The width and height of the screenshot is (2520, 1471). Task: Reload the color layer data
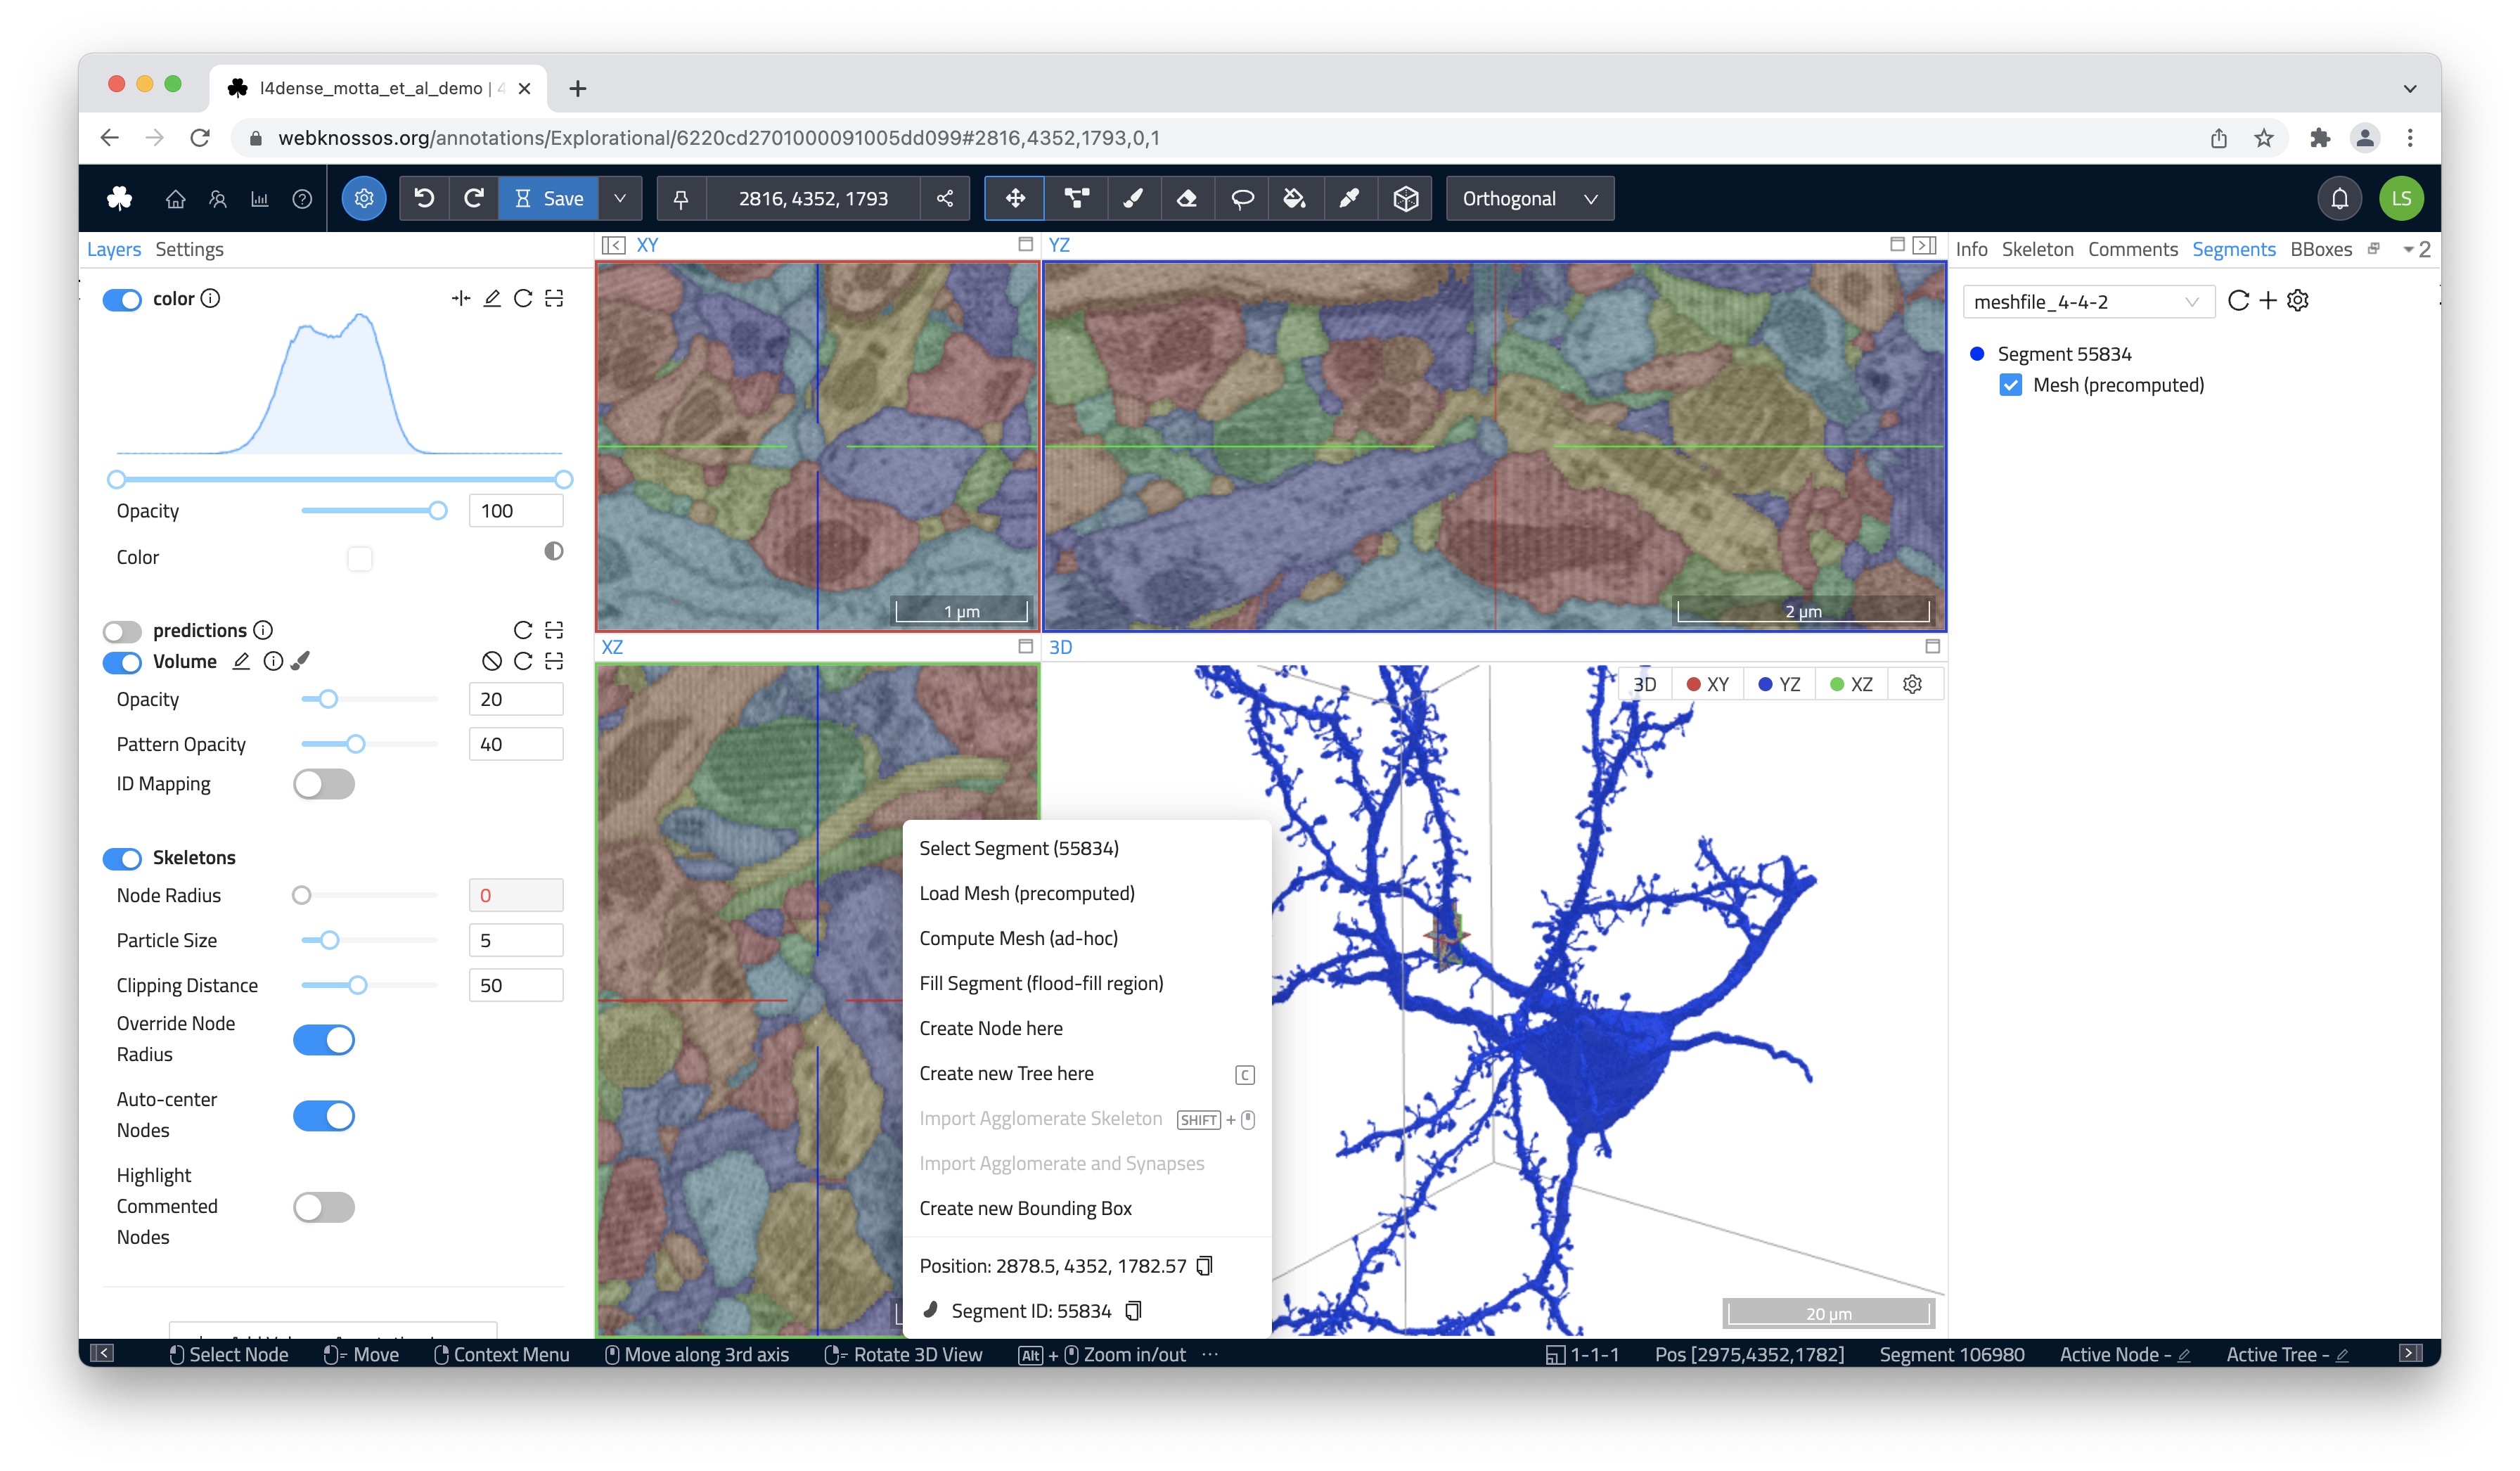point(523,299)
